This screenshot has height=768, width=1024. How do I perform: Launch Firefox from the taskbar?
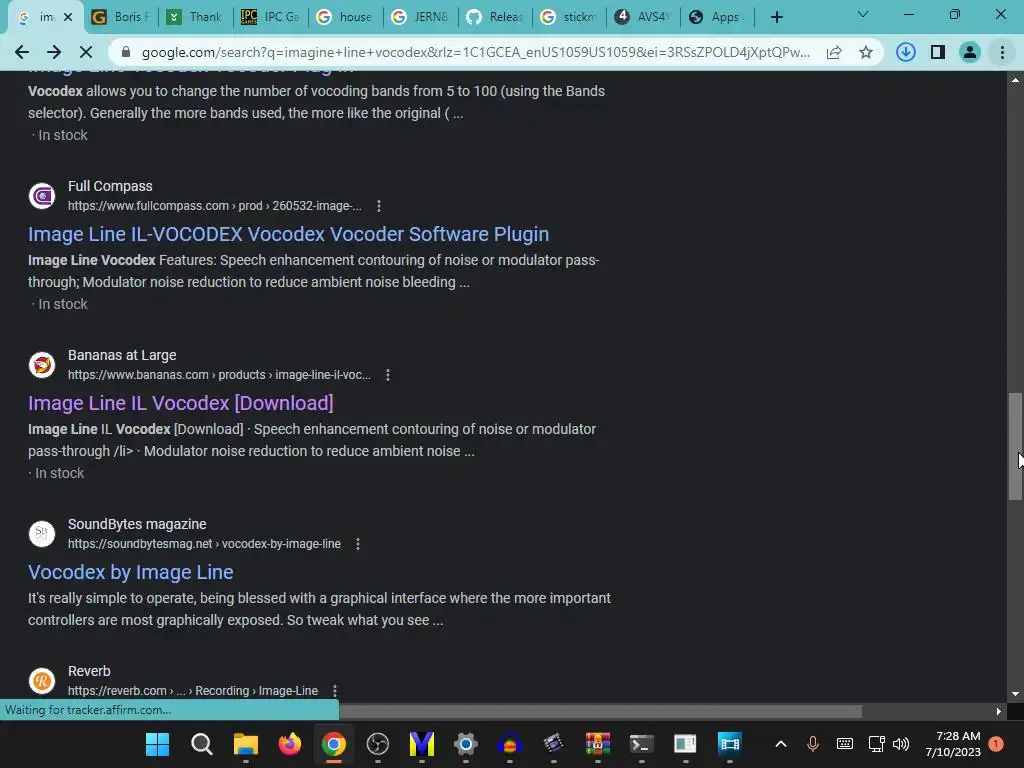click(290, 744)
